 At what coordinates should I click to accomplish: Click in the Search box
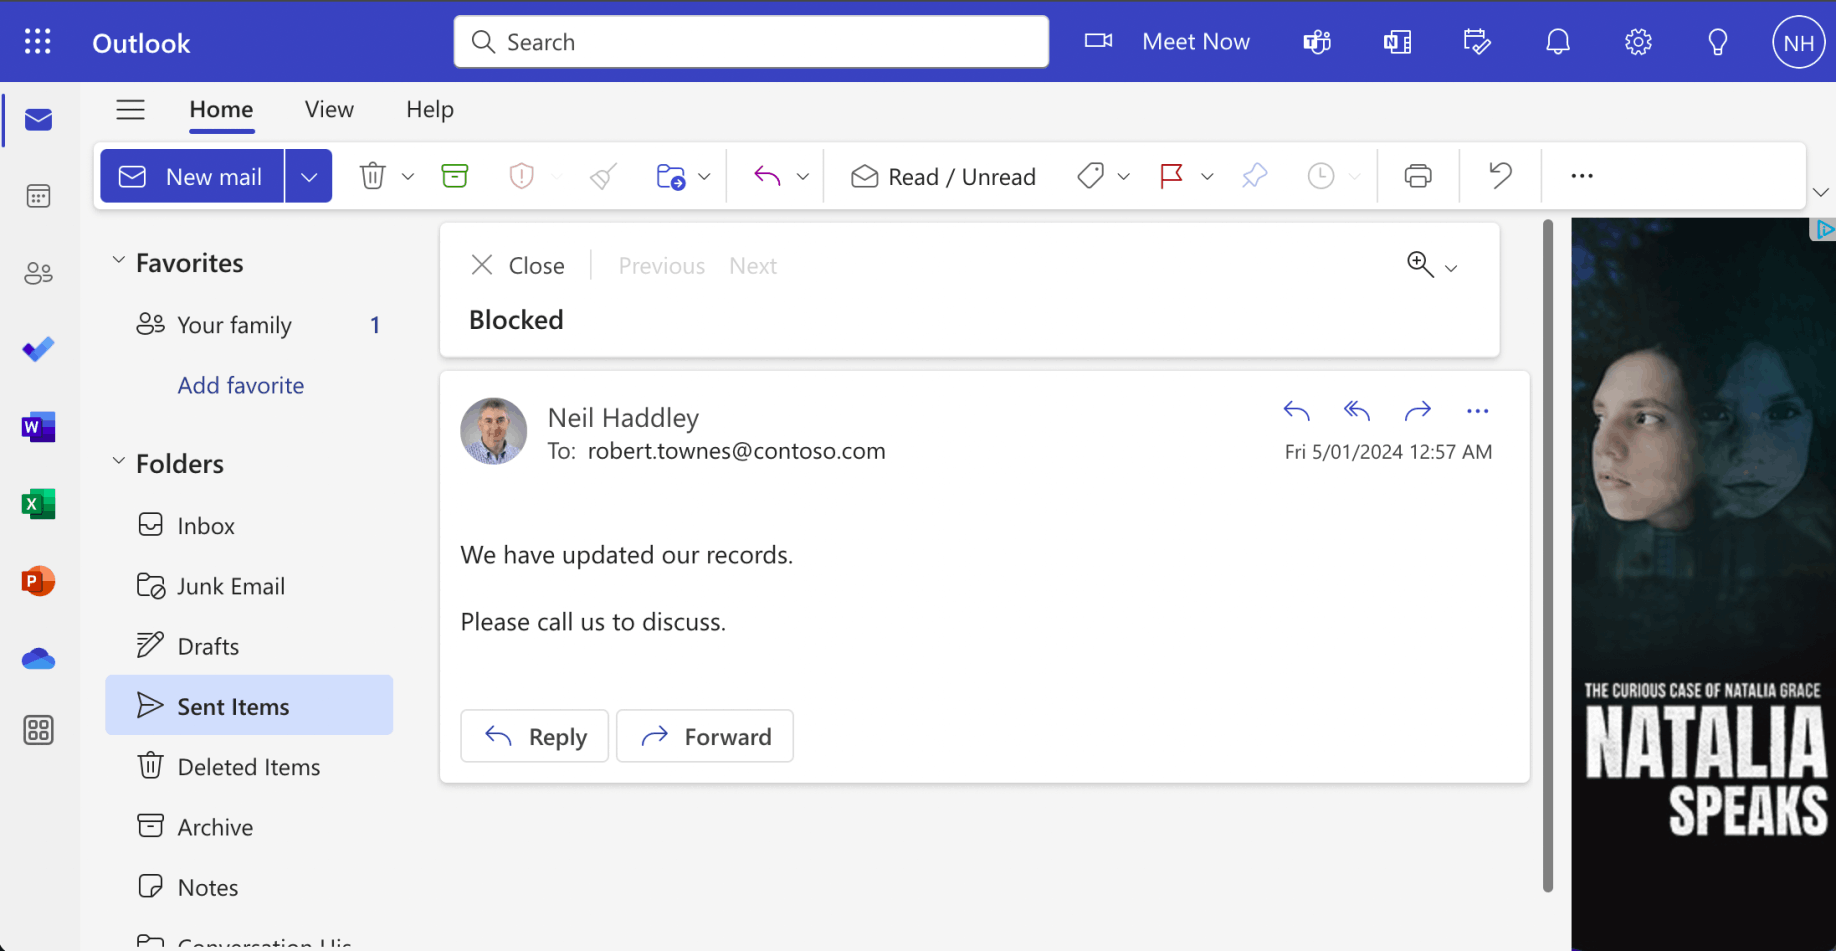pyautogui.click(x=751, y=42)
